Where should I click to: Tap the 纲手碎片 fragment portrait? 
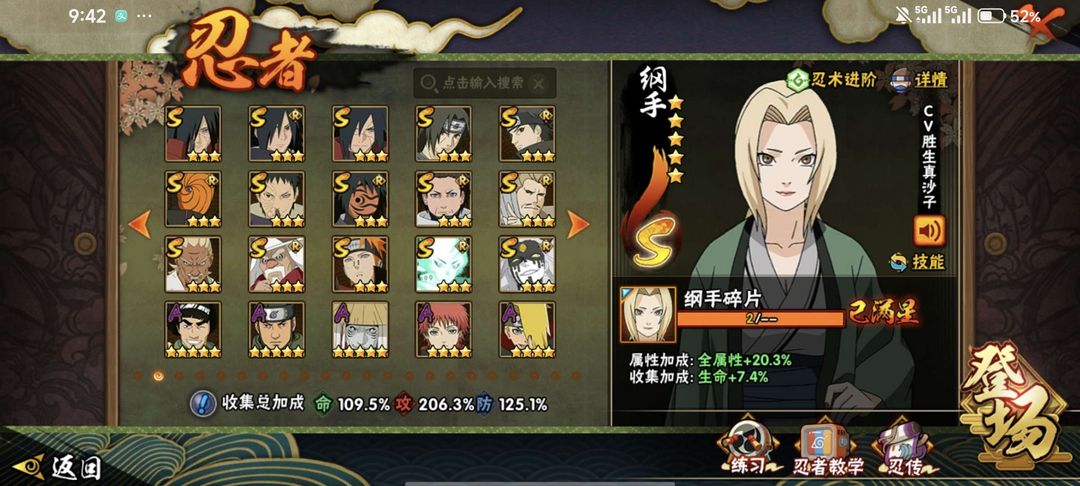[647, 315]
